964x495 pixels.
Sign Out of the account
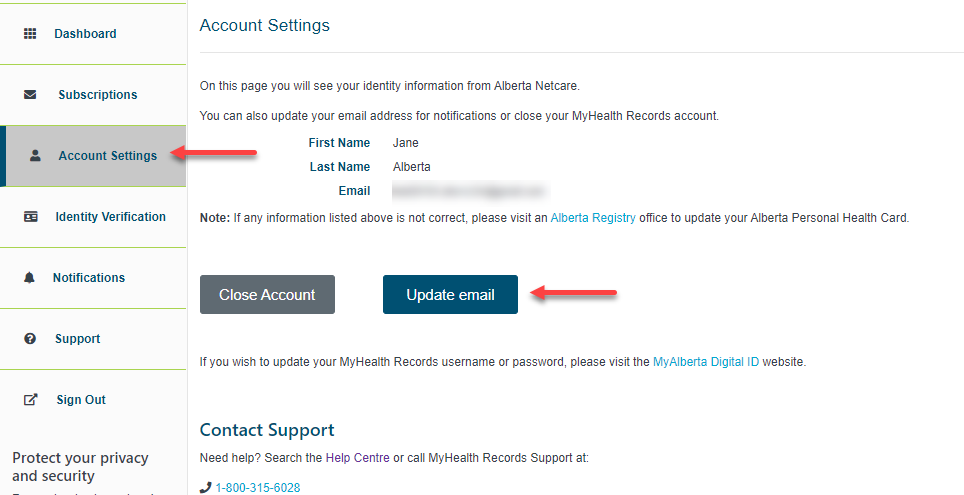[81, 400]
